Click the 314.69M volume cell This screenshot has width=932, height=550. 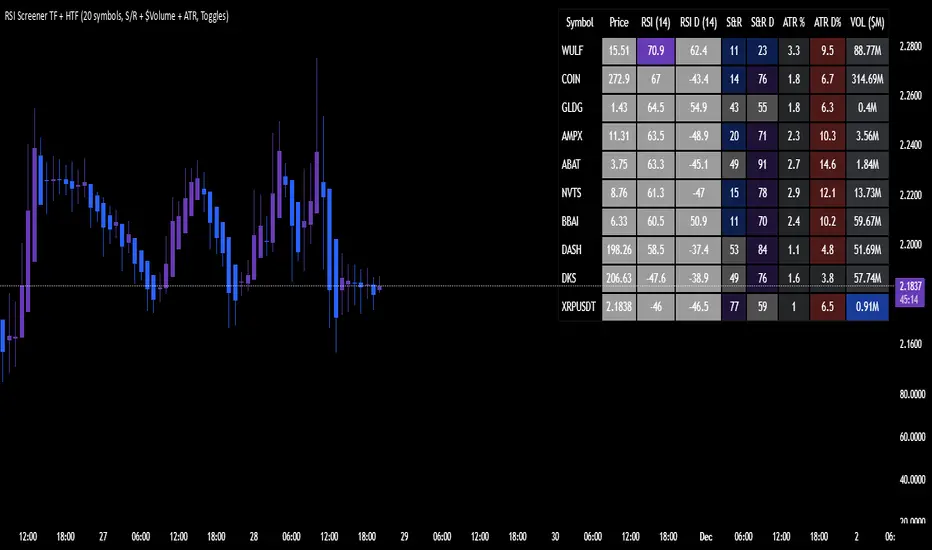[867, 79]
